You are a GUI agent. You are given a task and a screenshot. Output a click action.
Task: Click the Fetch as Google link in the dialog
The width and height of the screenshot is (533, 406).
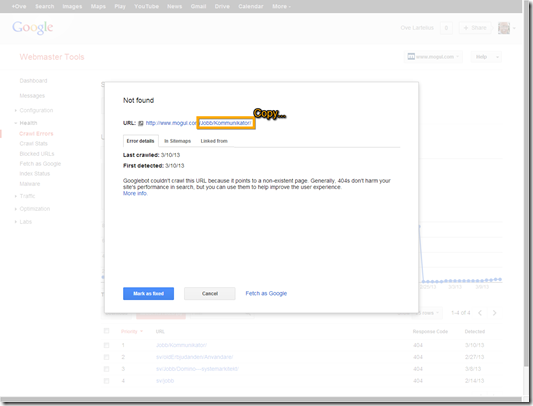pos(266,293)
